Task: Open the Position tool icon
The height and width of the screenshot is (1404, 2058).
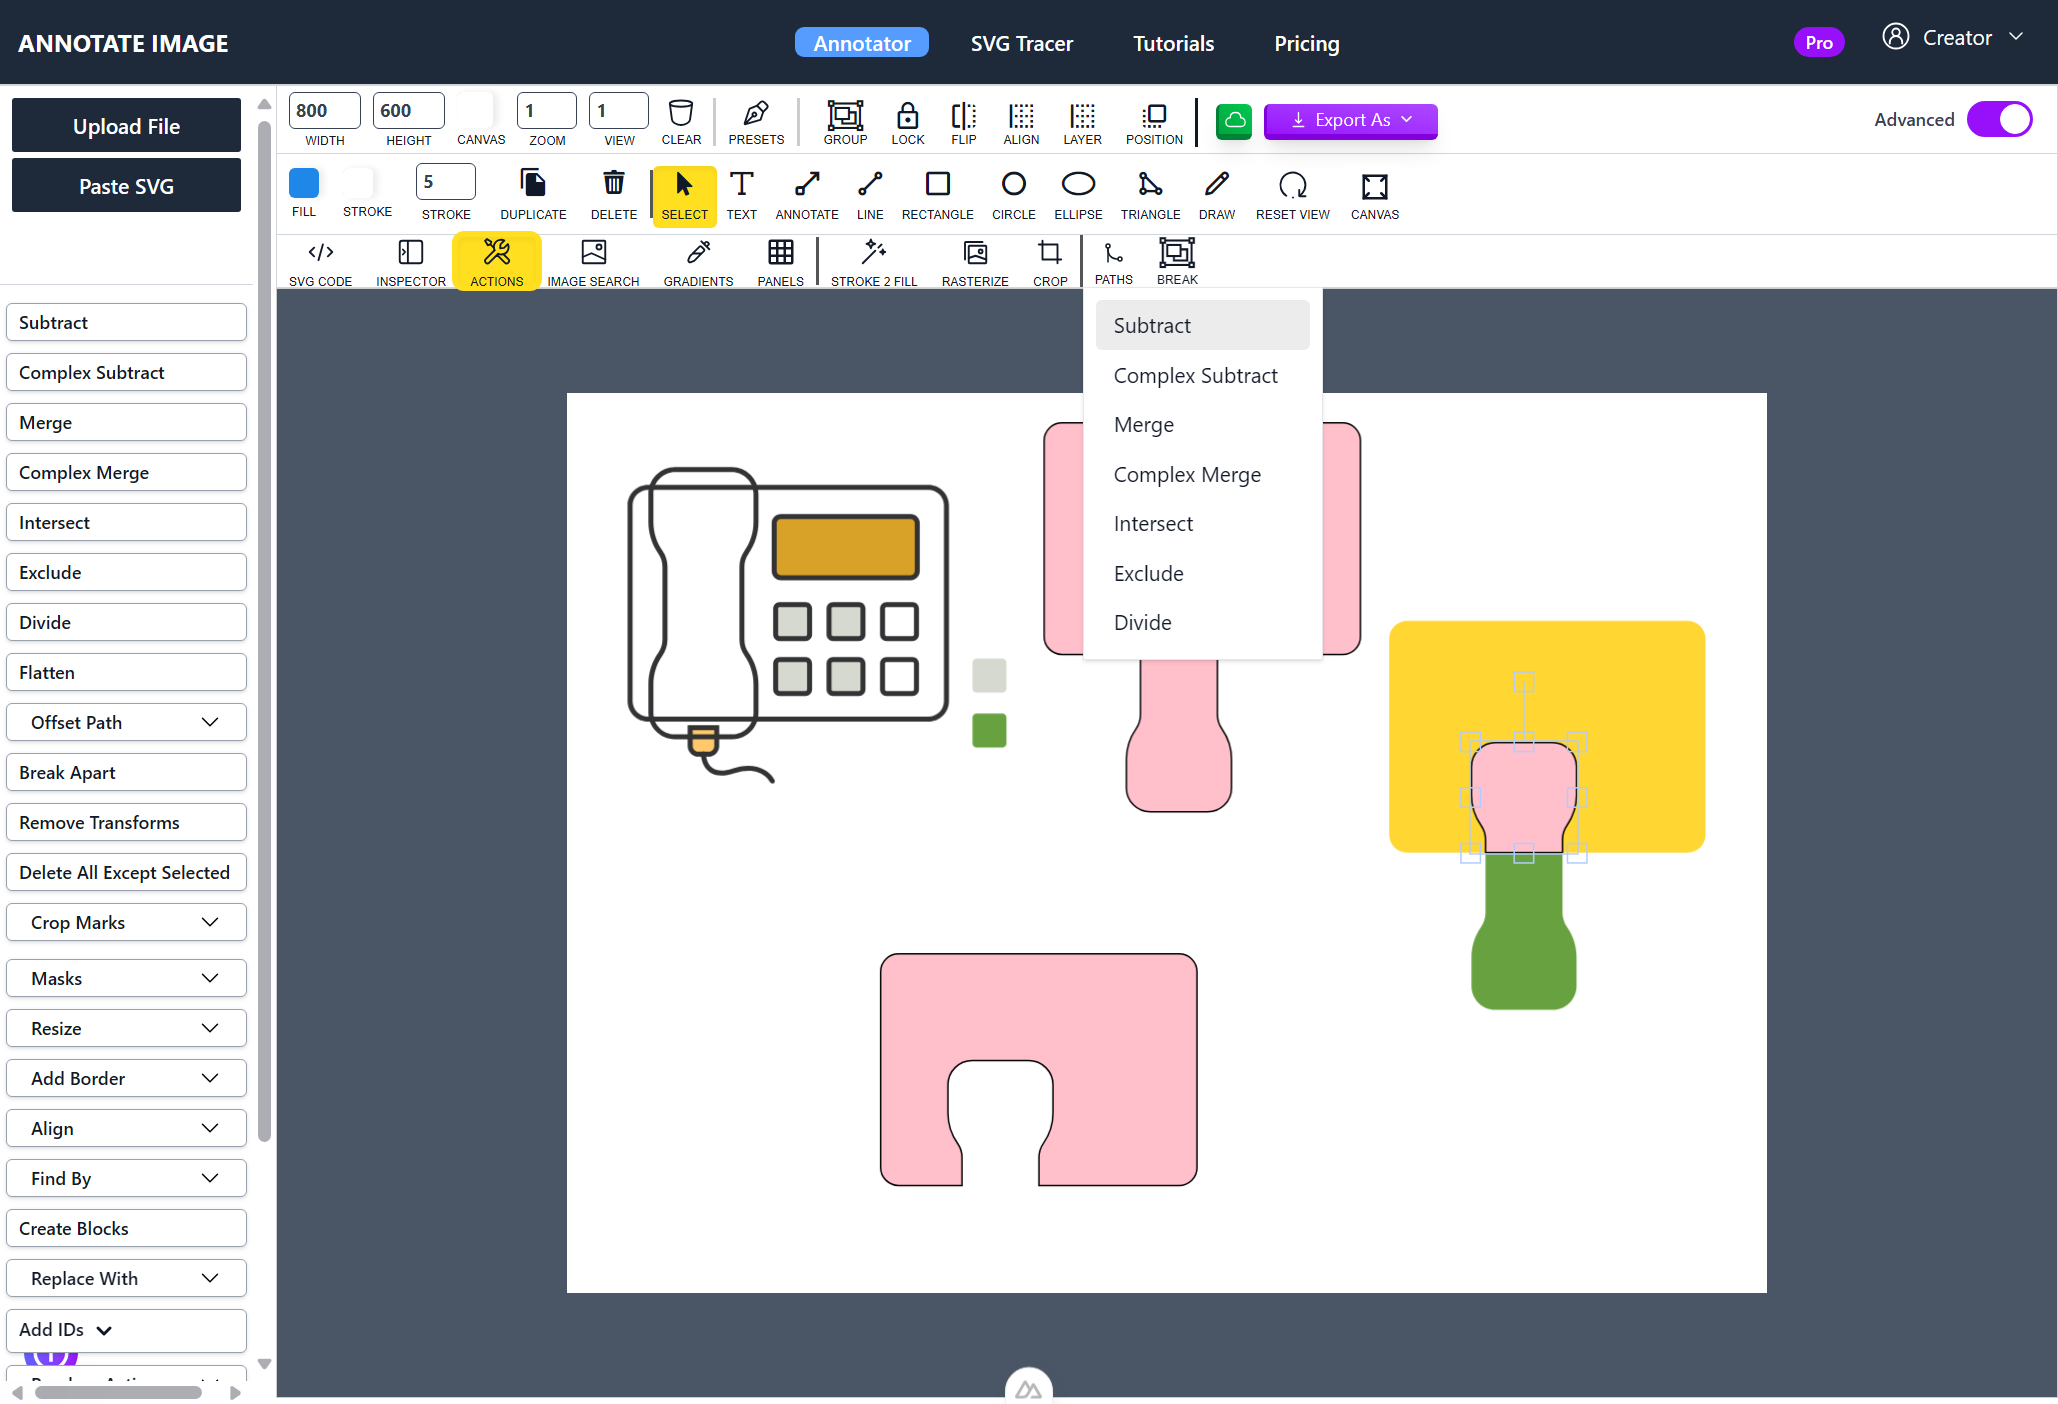Action: coord(1154,114)
